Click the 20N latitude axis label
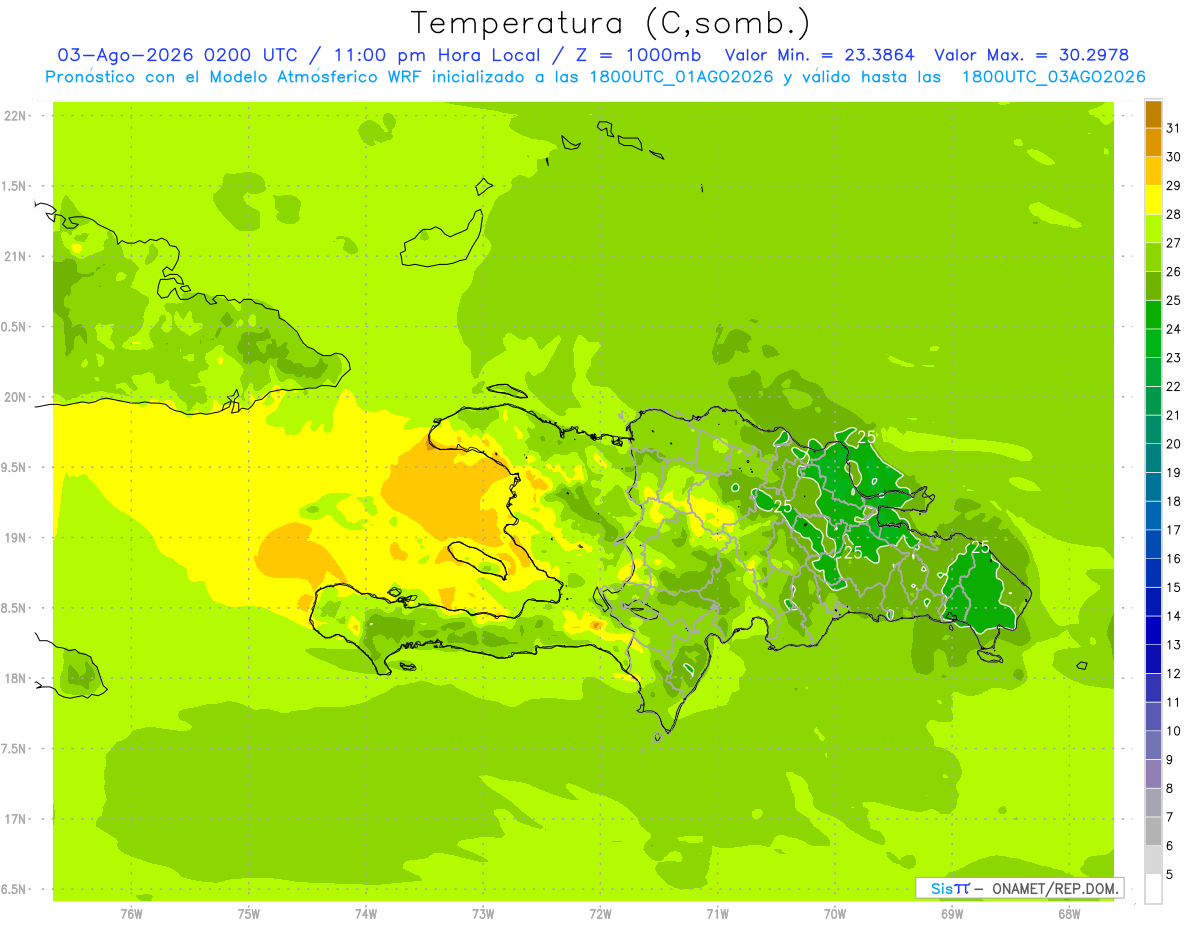 tap(16, 397)
